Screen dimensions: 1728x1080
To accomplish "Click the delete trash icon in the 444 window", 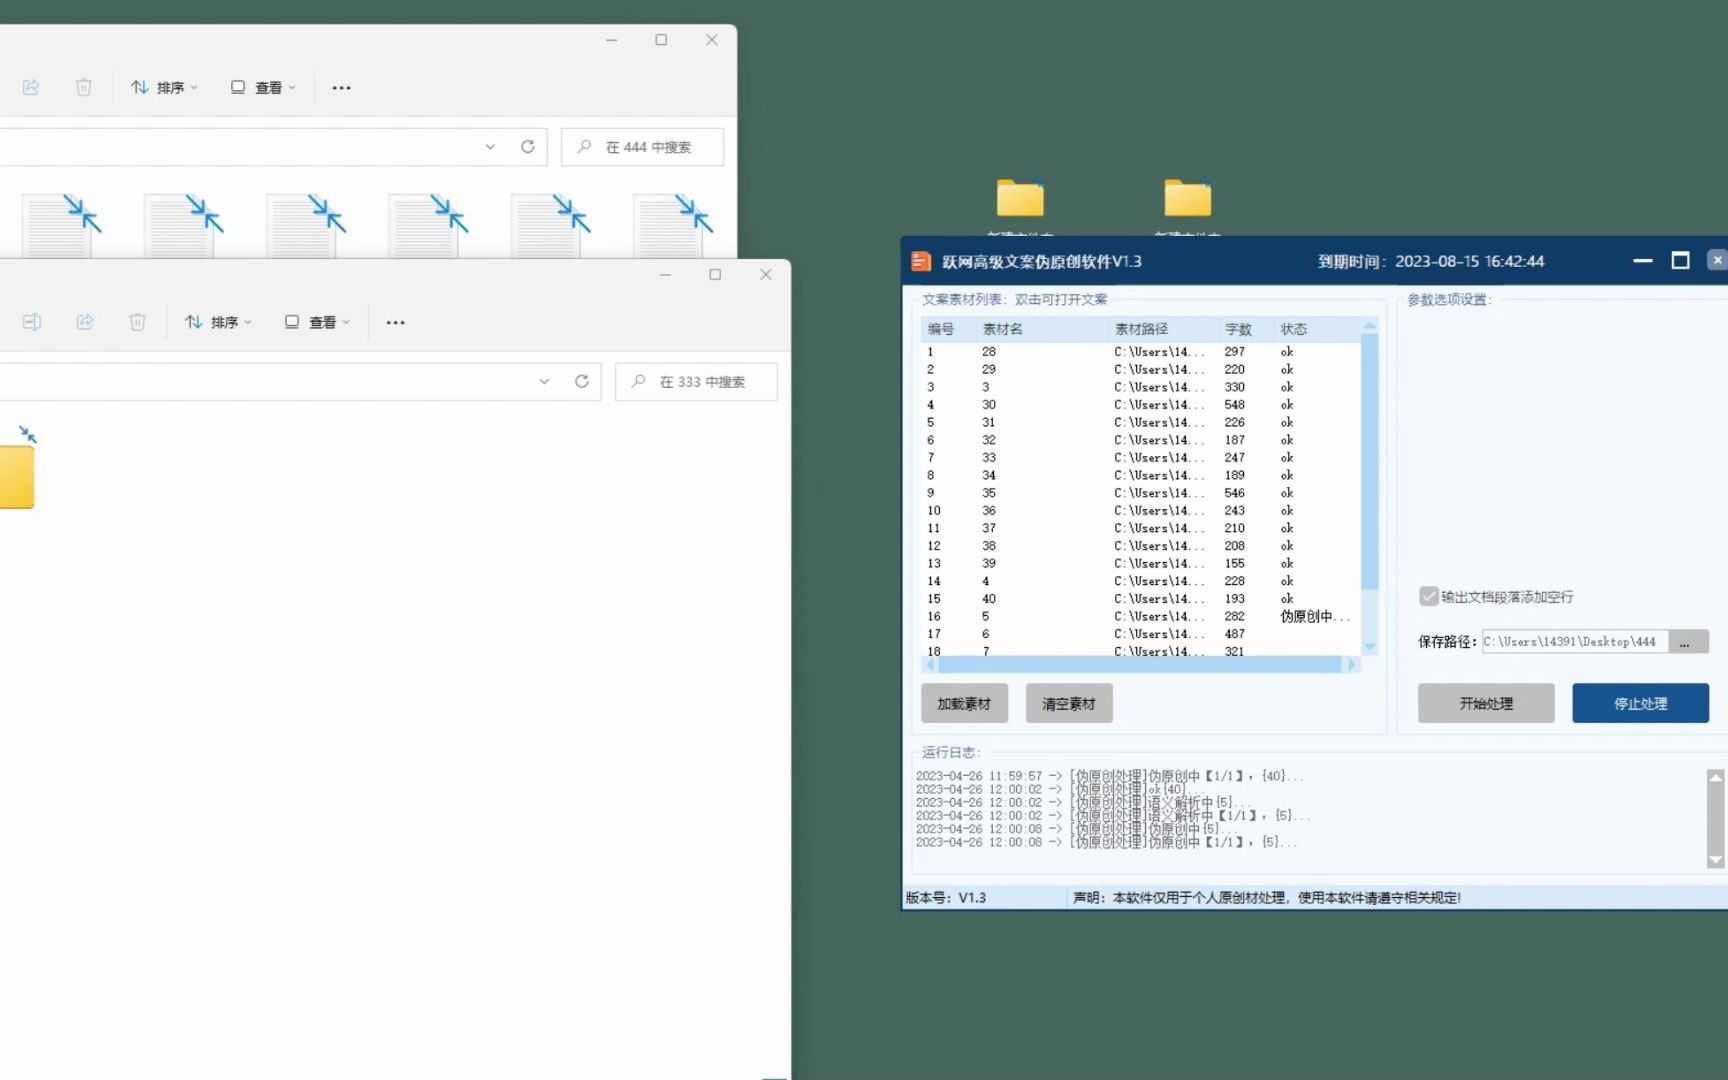I will (84, 87).
